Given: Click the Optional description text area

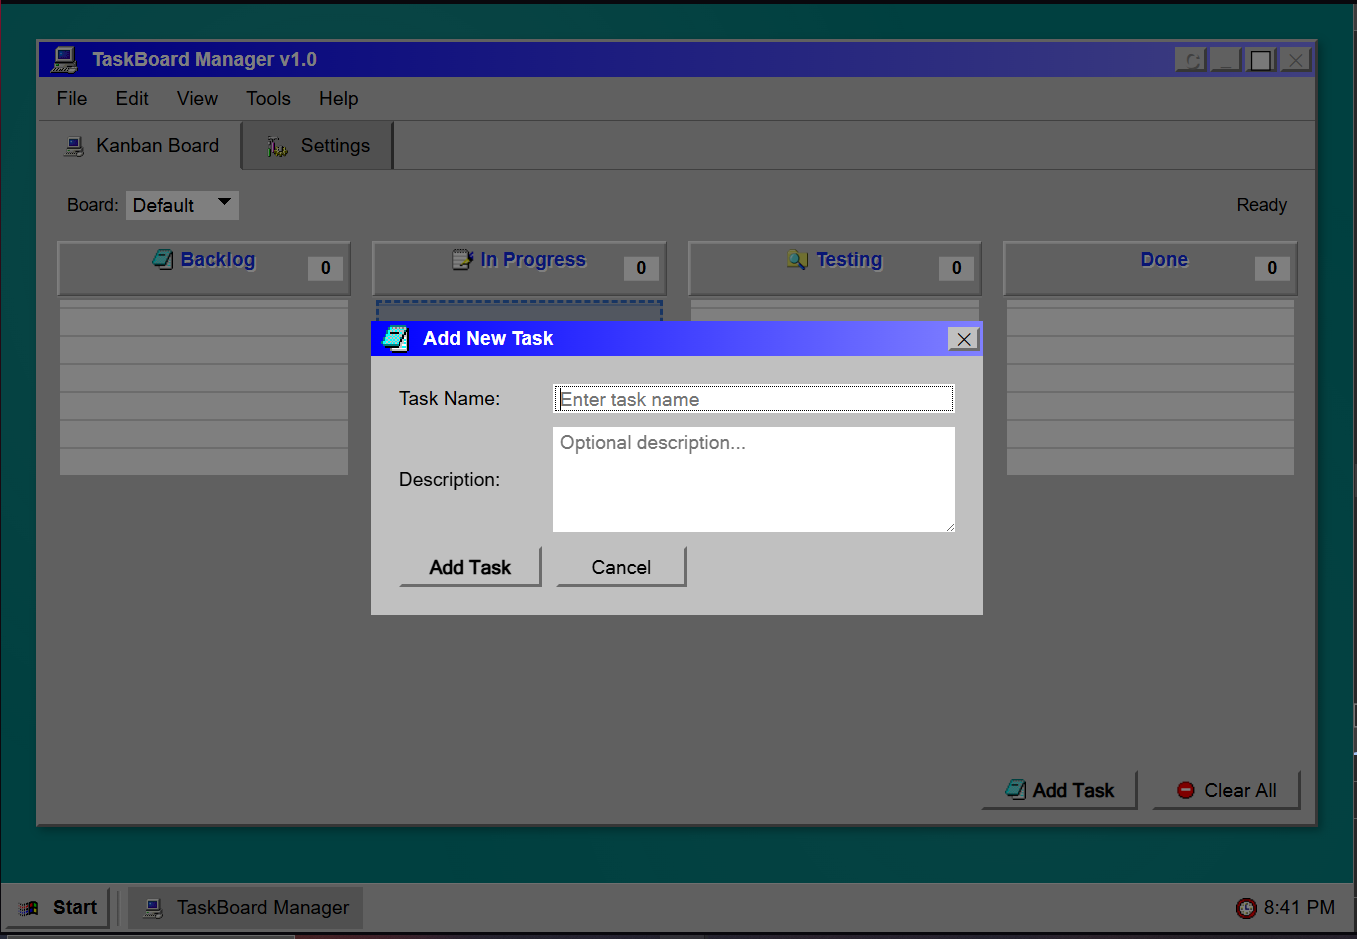Looking at the screenshot, I should pos(753,478).
